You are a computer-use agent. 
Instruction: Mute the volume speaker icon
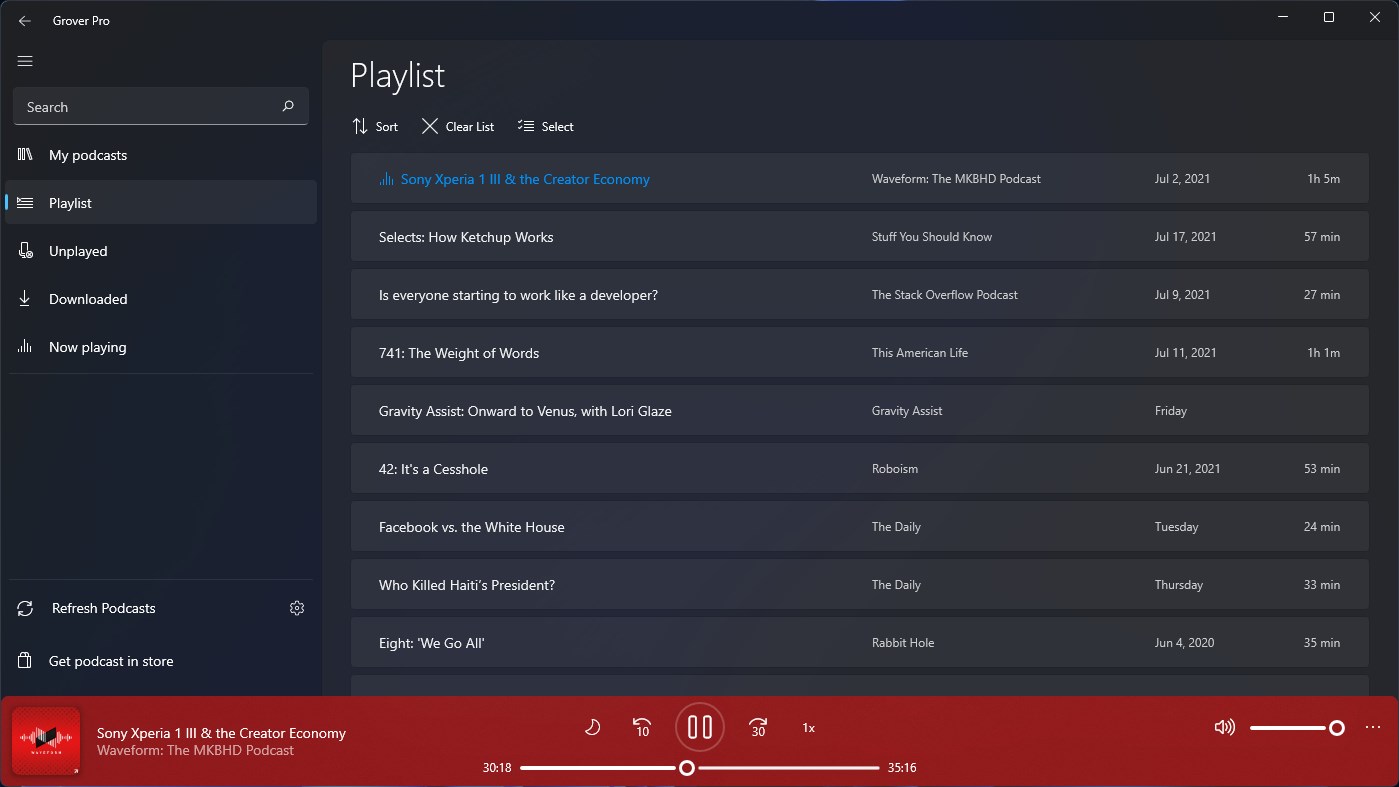click(x=1224, y=727)
